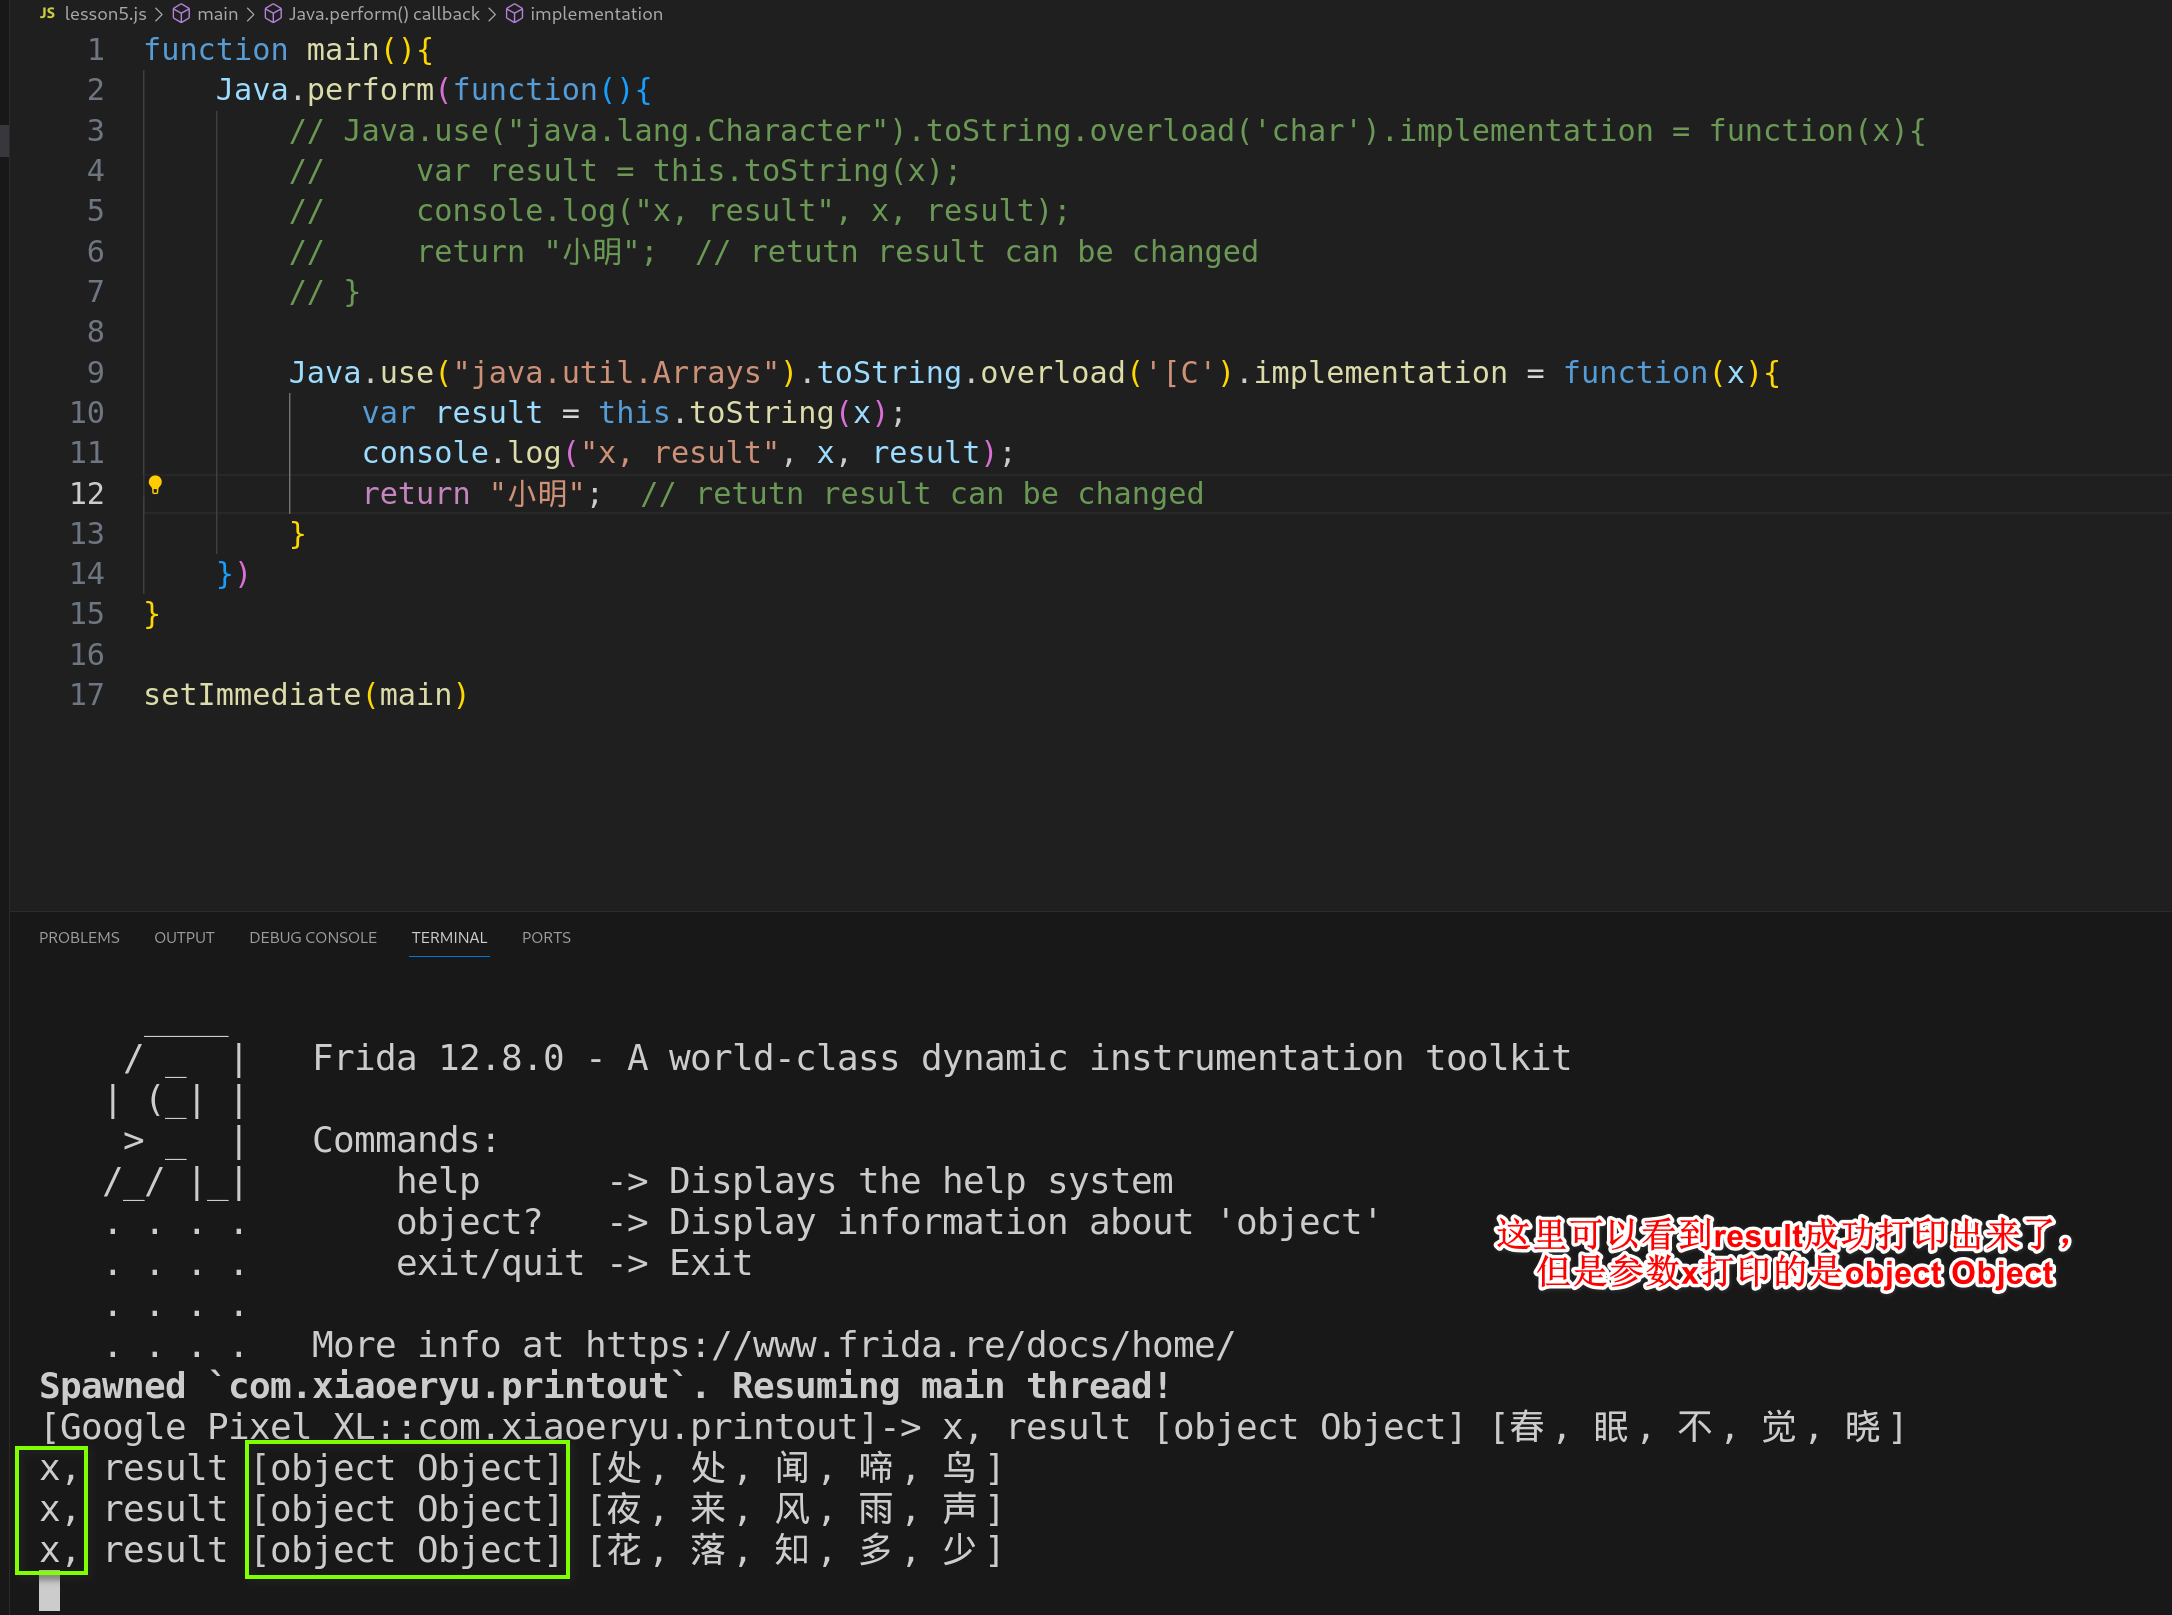This screenshot has width=2172, height=1615.
Task: Open lesson5.js breadcrumb item
Action: pyautogui.click(x=105, y=14)
